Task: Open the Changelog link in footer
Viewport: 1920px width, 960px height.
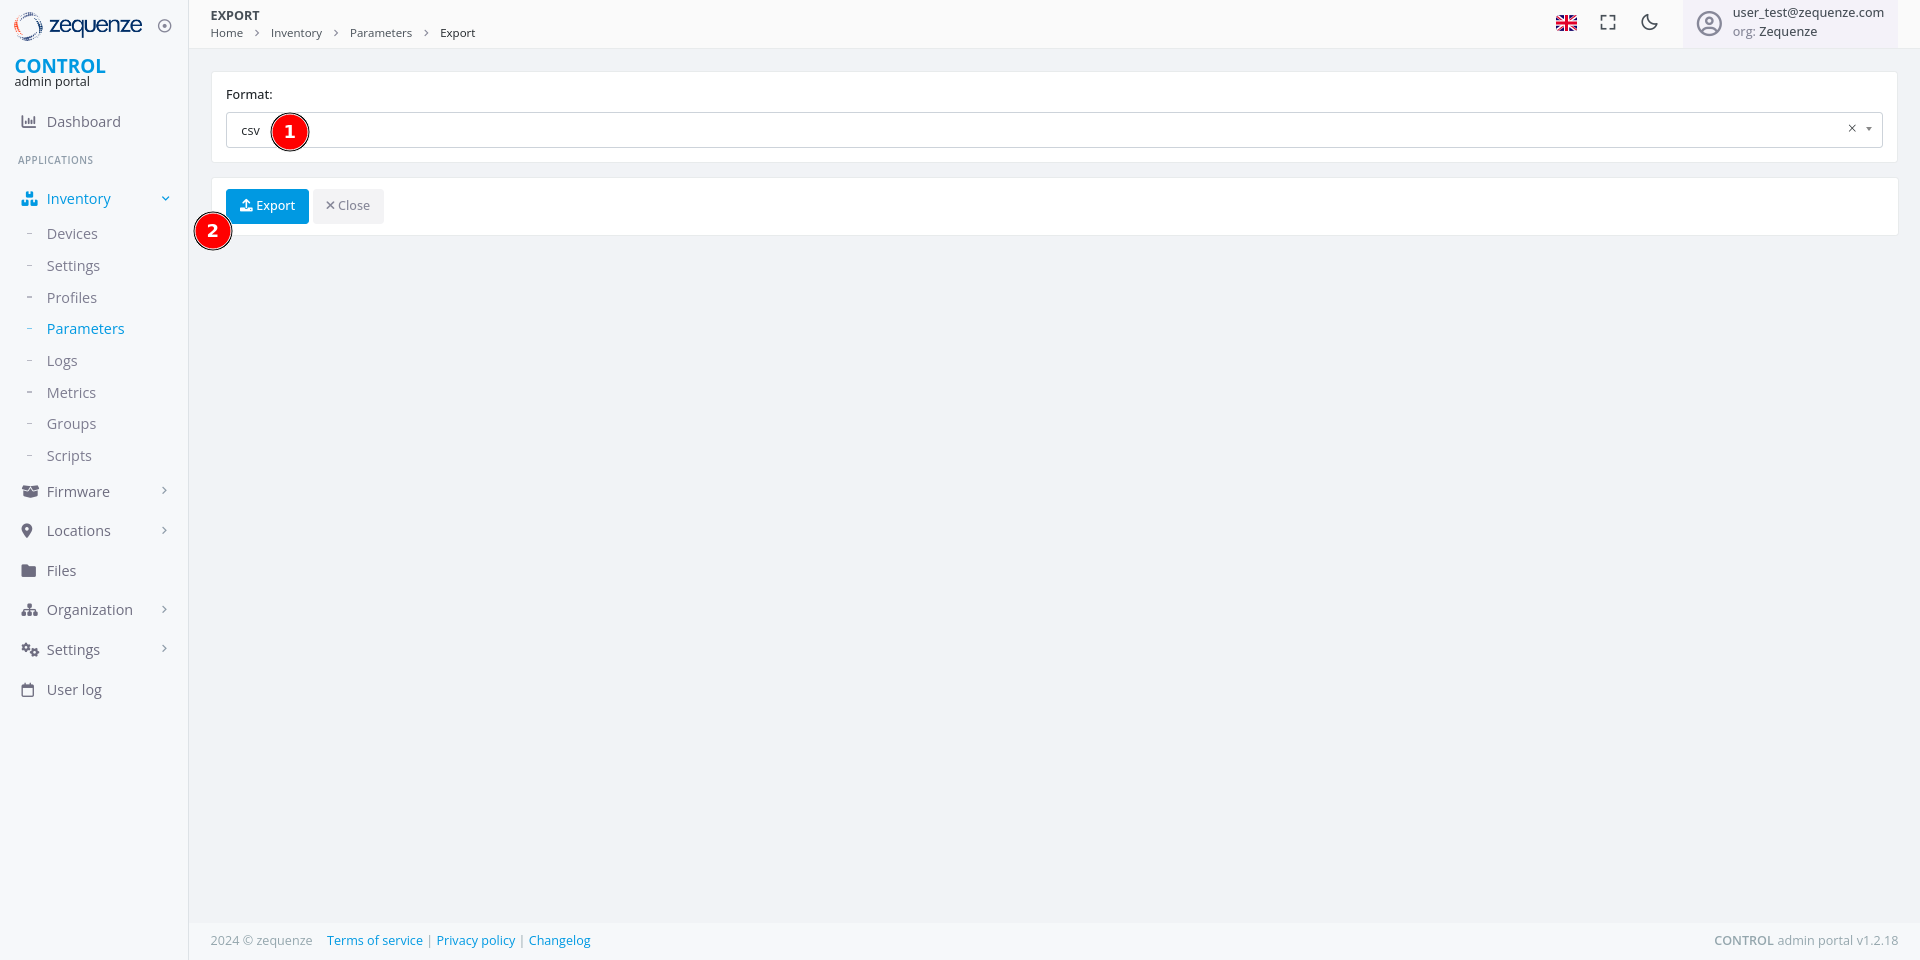Action: [x=559, y=940]
